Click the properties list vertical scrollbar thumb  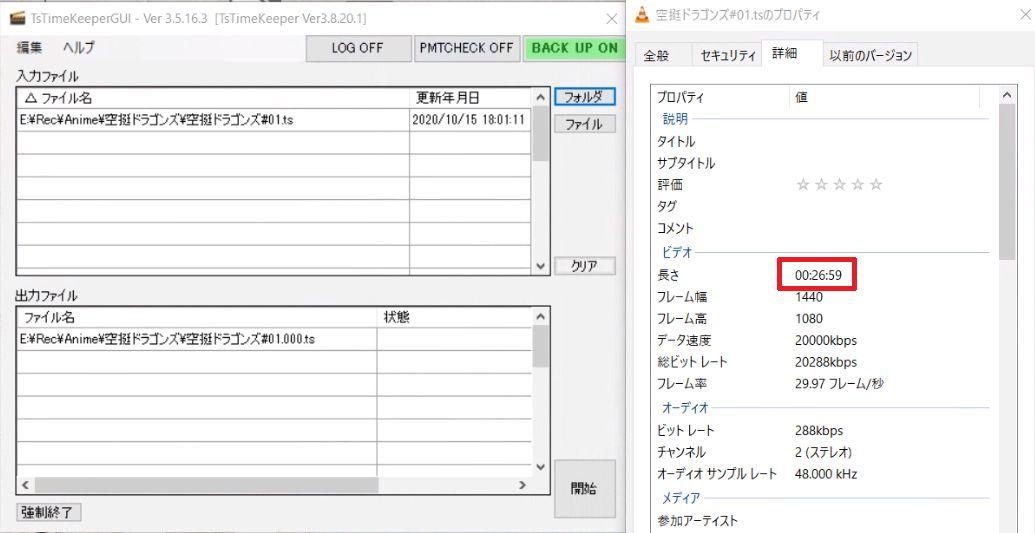1007,182
